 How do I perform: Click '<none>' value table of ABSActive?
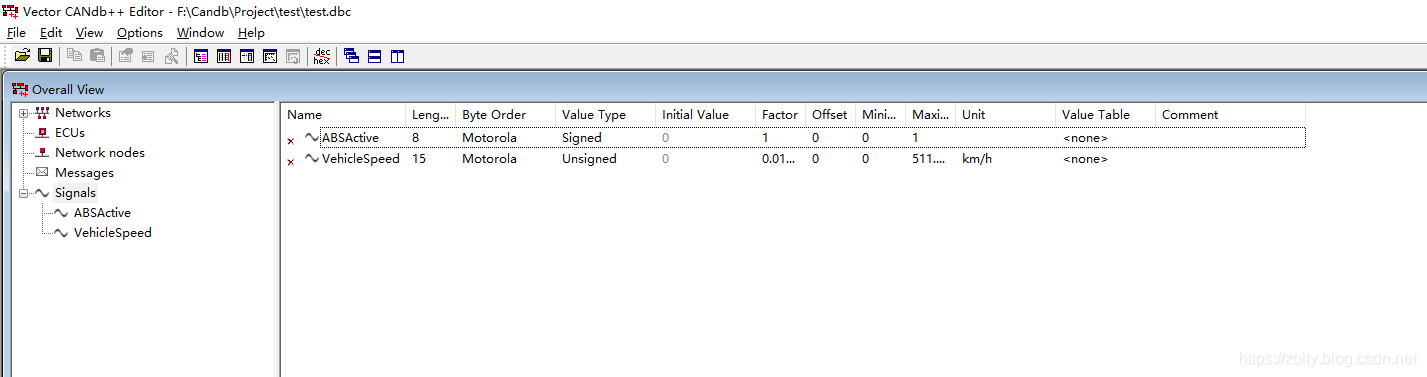(x=1085, y=138)
